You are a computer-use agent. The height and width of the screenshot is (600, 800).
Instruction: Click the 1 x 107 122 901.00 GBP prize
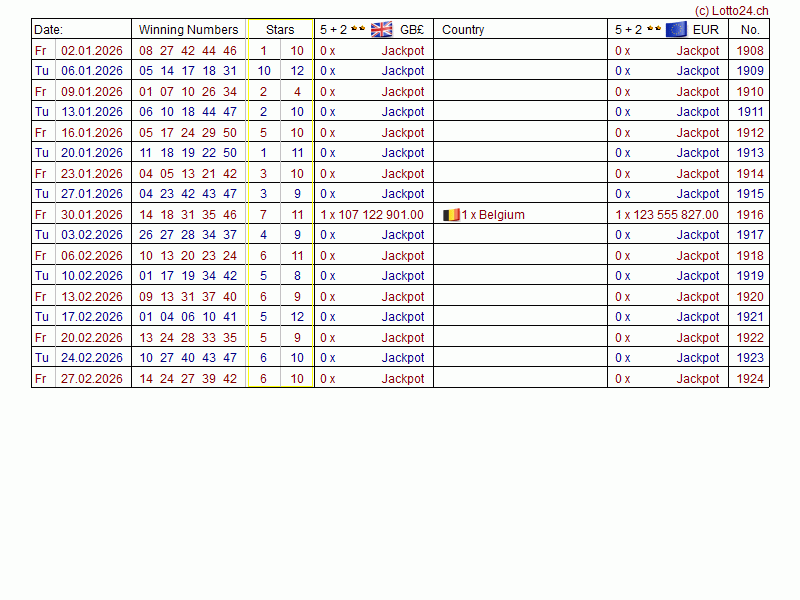[372, 214]
